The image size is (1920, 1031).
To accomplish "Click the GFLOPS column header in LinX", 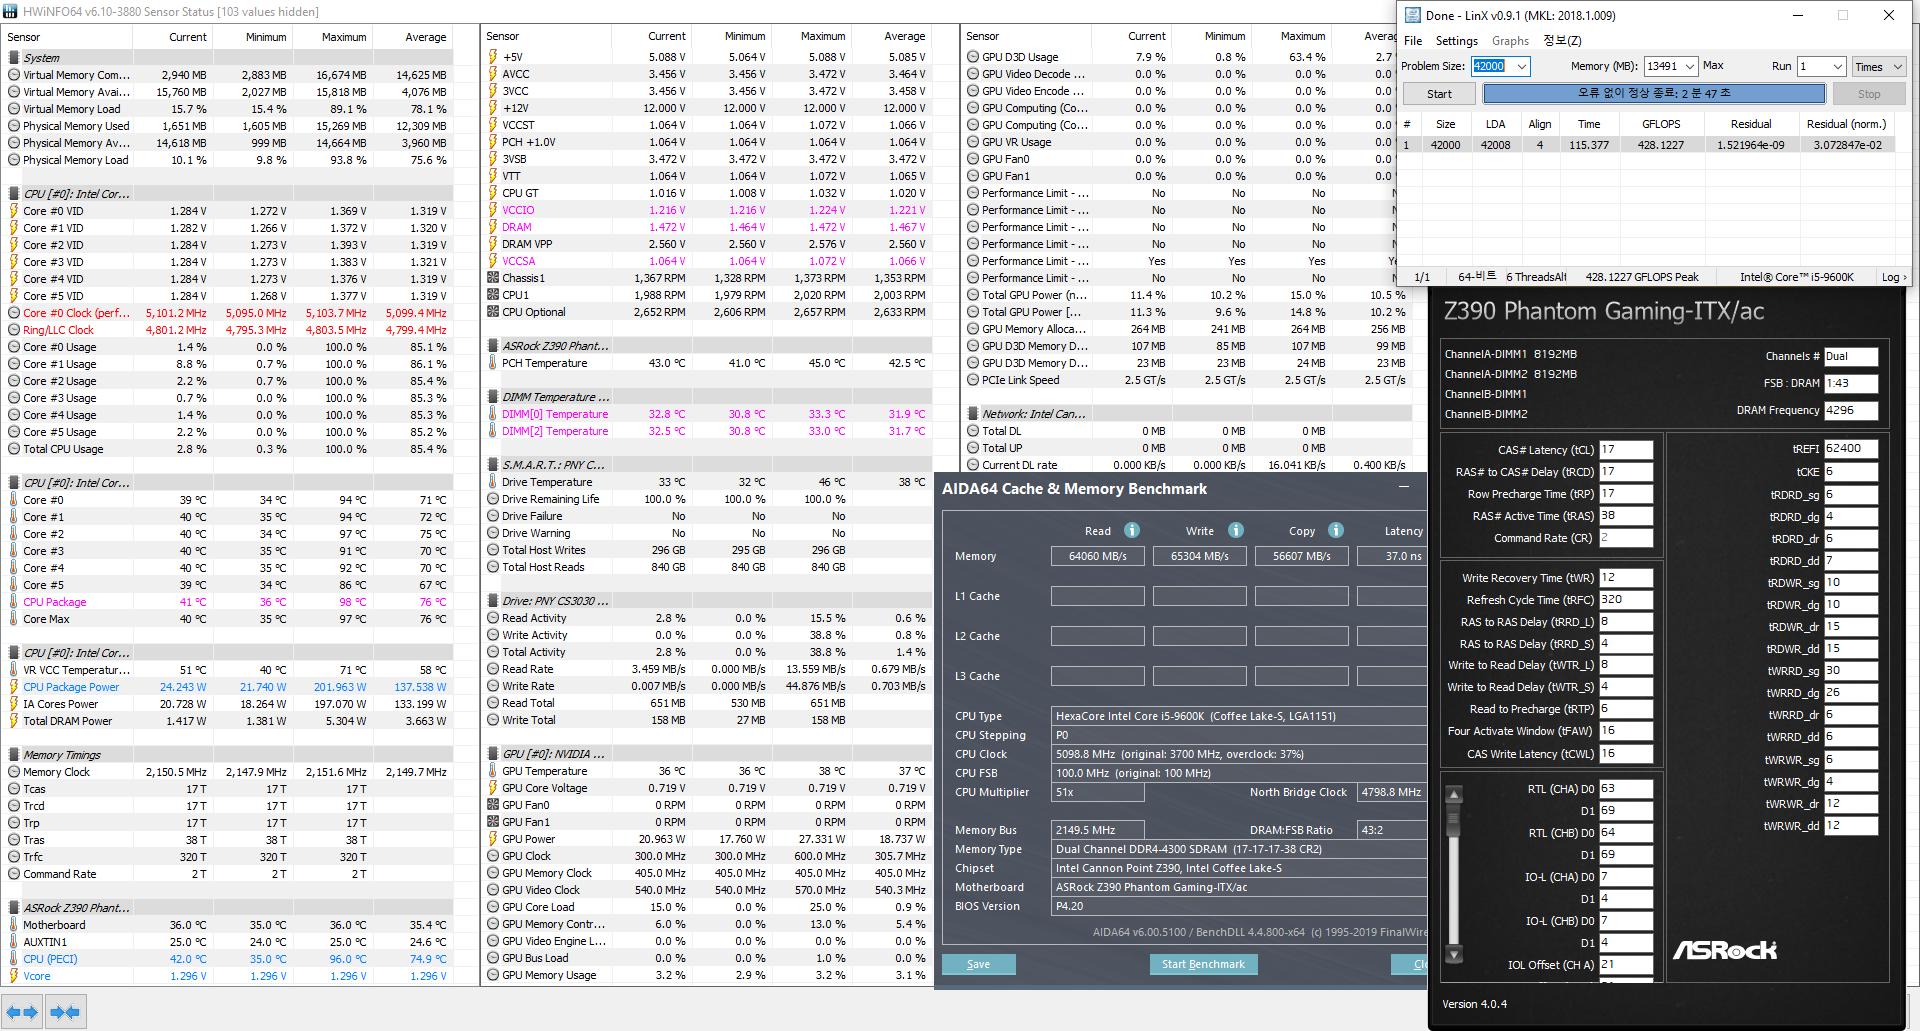I will (1661, 124).
